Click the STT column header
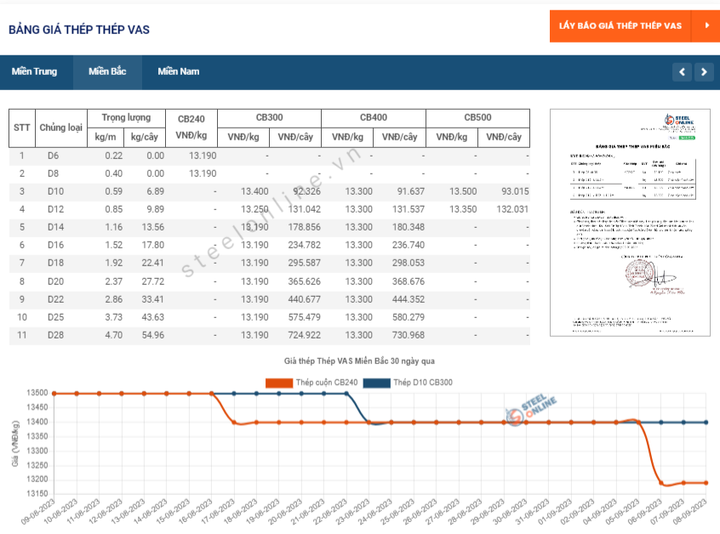720x534 pixels. click(22, 128)
